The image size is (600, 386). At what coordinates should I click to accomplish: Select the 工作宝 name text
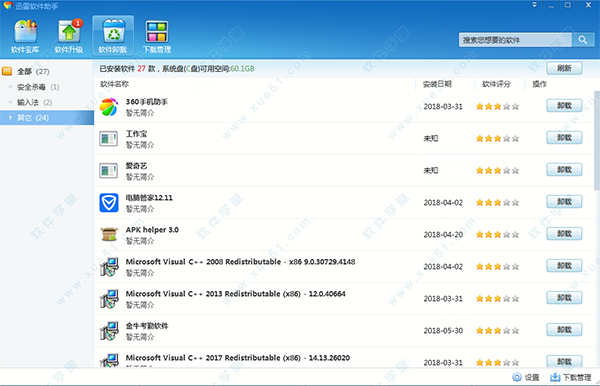click(136, 134)
